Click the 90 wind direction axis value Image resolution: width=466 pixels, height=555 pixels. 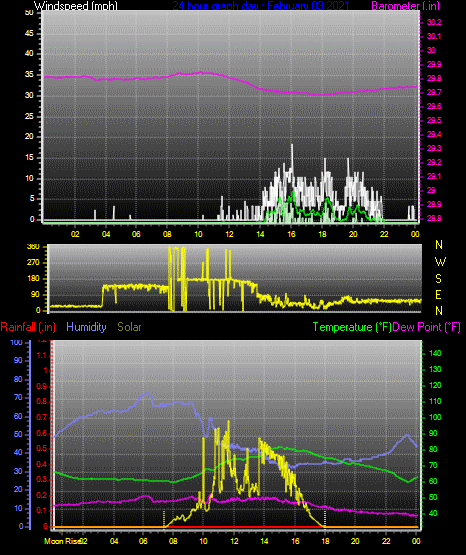pos(36,295)
